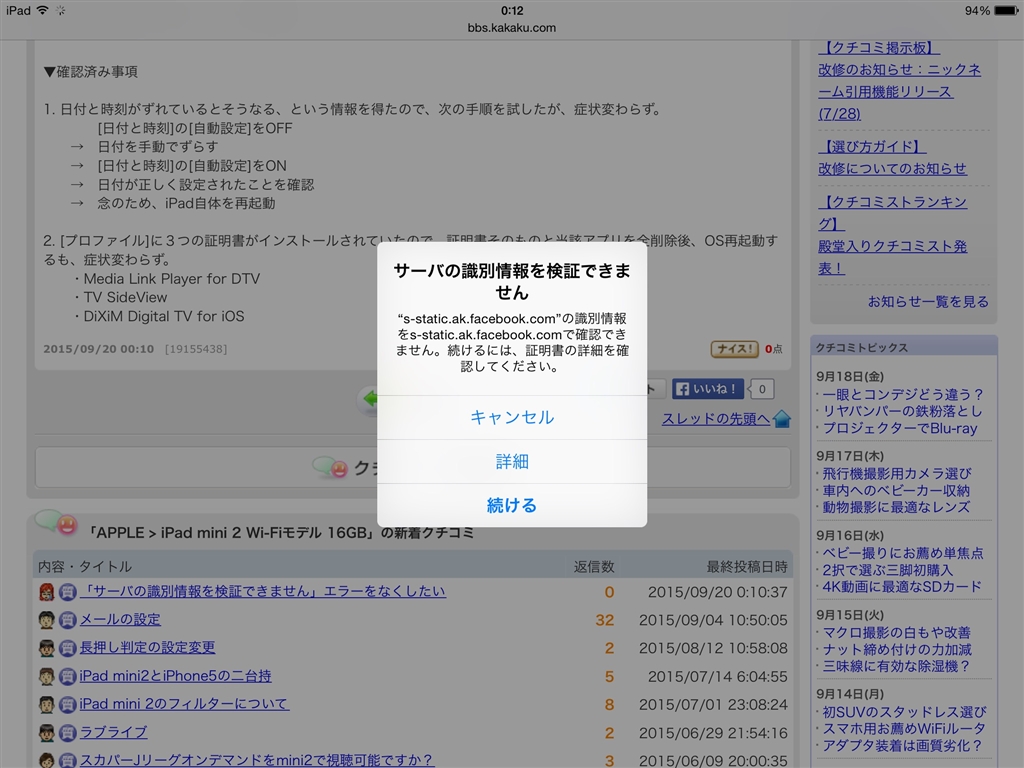The height and width of the screenshot is (768, 1024).
Task: Open thread 「サーバの識別情報を検証できません」エラーをなくしたい
Action: 263,591
